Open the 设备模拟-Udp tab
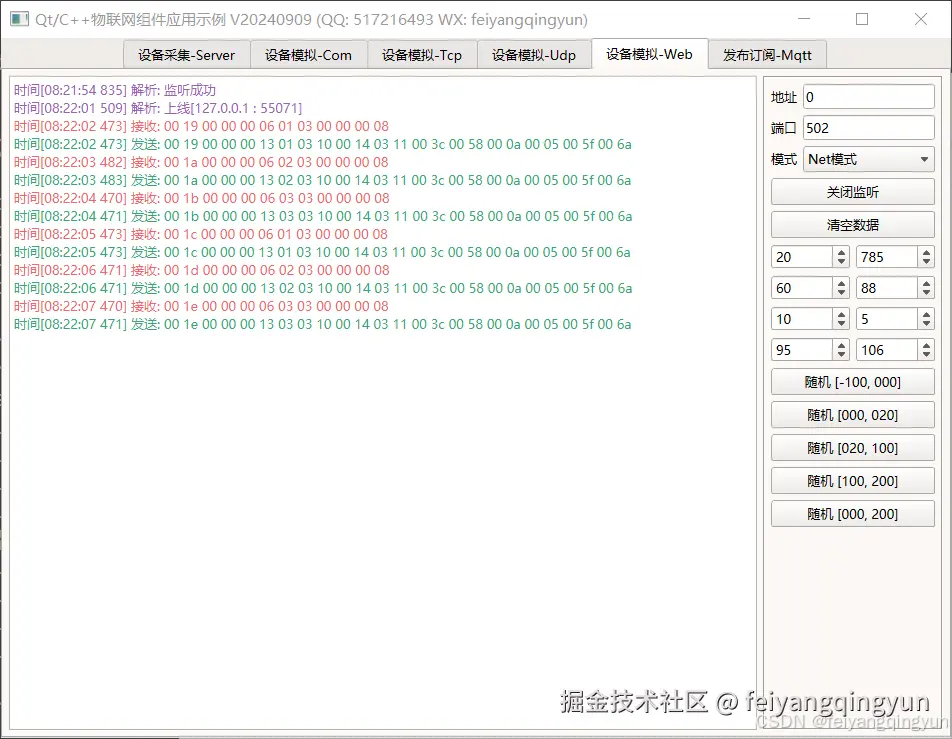Screen dimensions: 952x739 pyautogui.click(x=535, y=55)
